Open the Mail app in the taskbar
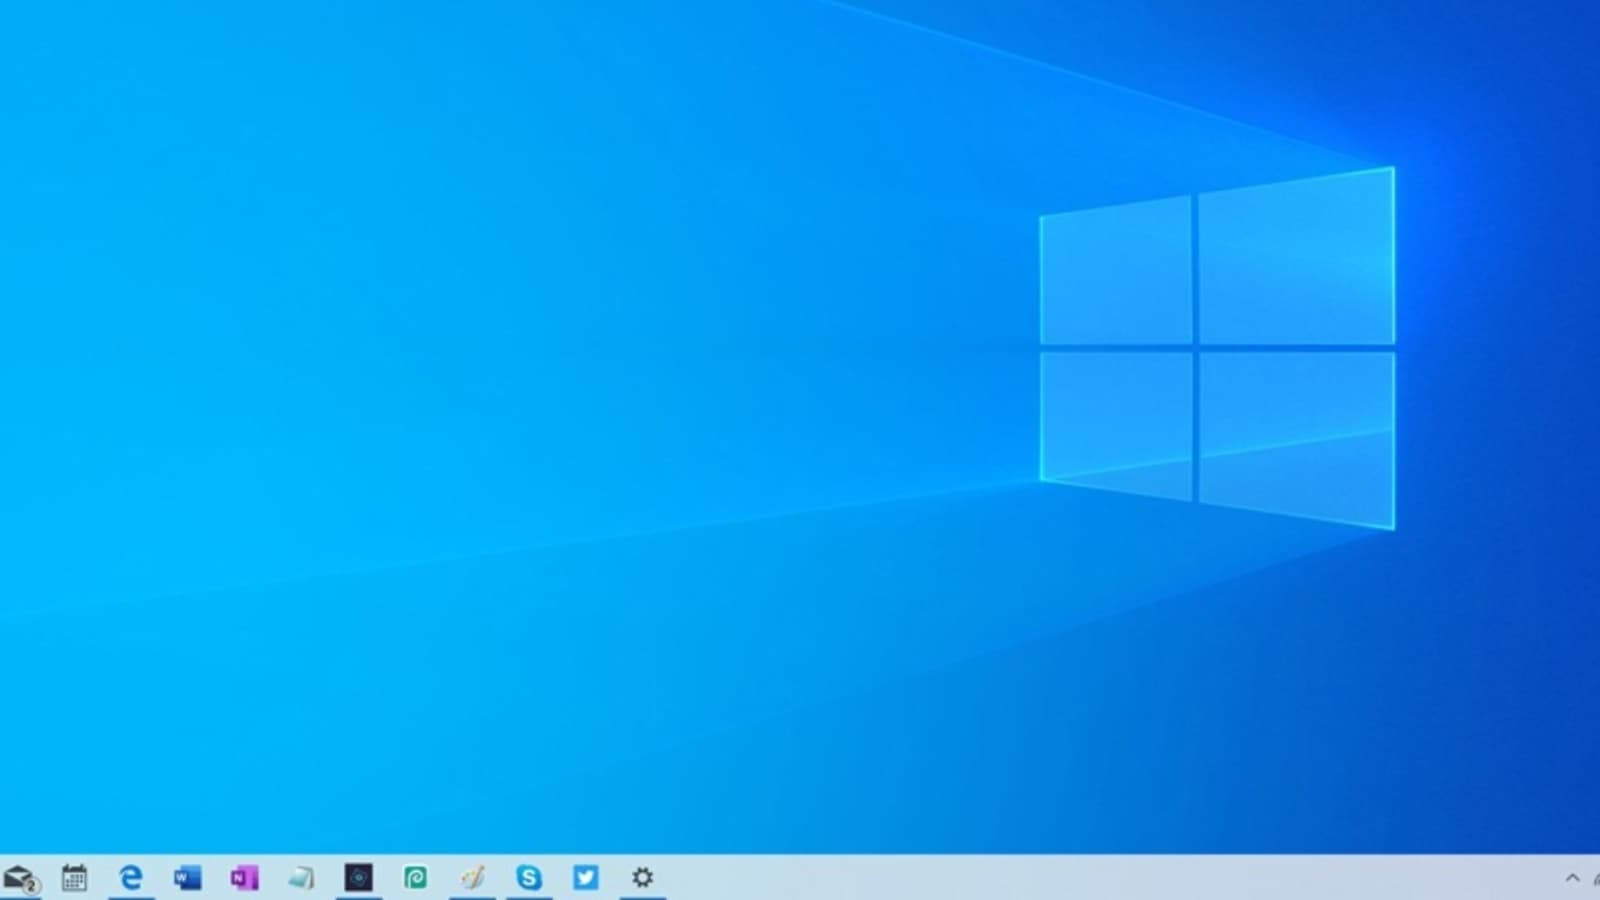Viewport: 1600px width, 900px height. click(20, 878)
